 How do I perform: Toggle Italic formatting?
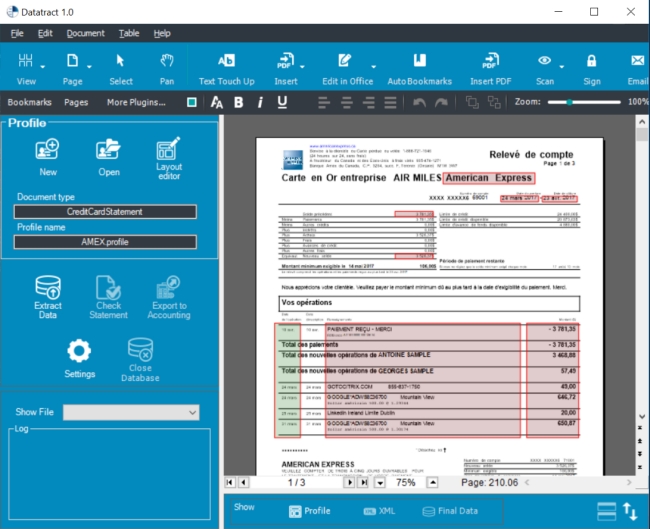pos(260,102)
